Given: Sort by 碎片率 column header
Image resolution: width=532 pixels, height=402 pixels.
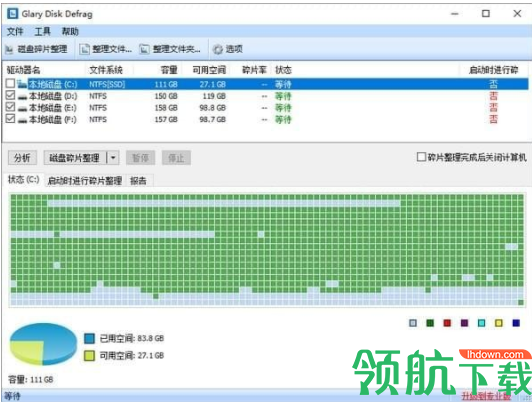Looking at the screenshot, I should tap(254, 70).
